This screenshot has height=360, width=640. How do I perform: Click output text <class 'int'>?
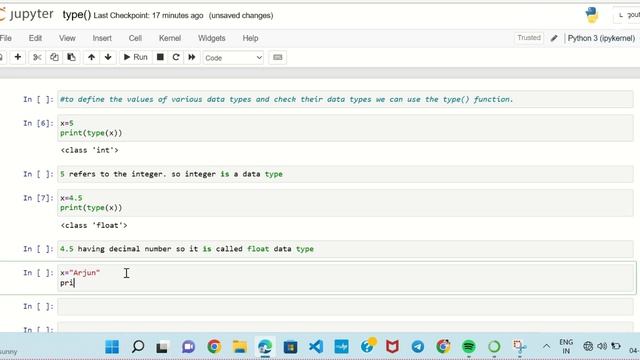click(89, 150)
